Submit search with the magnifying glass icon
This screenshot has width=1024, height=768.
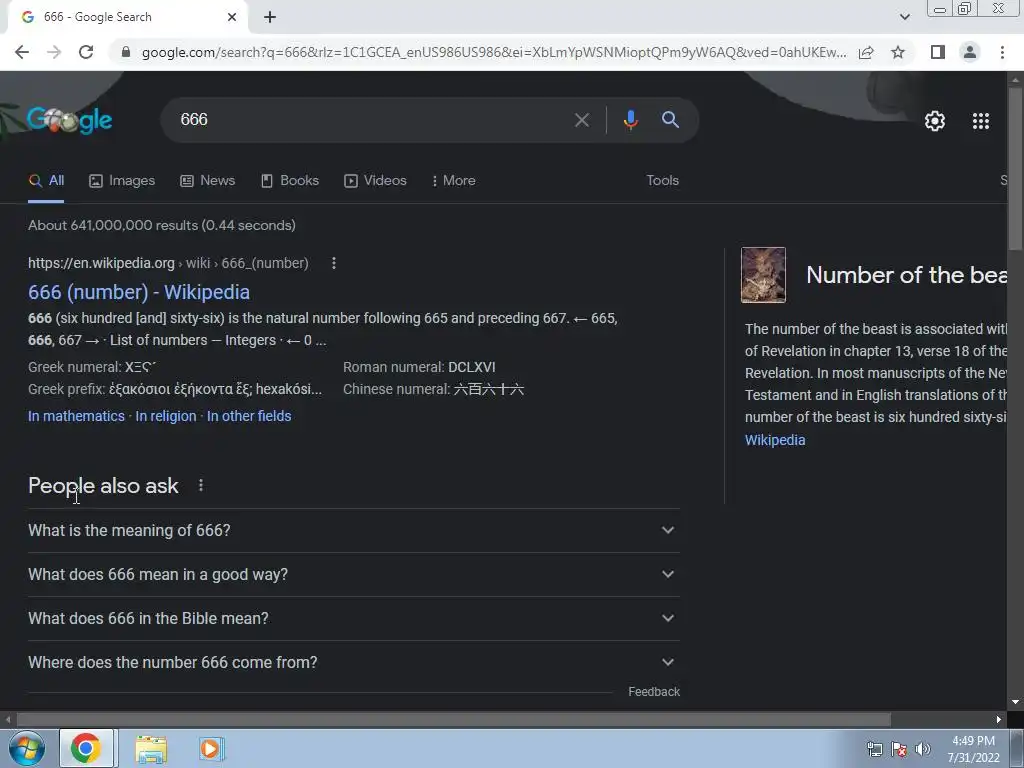(x=670, y=120)
